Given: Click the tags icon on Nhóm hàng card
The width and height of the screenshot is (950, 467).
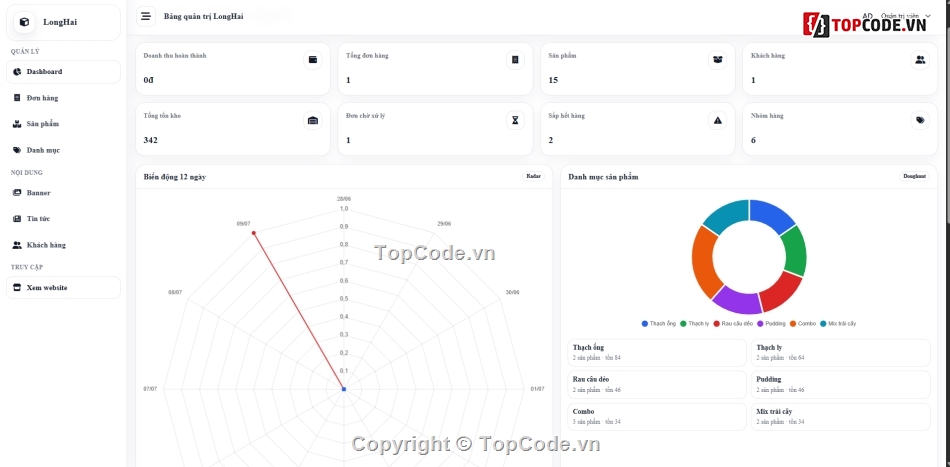Looking at the screenshot, I should (920, 121).
